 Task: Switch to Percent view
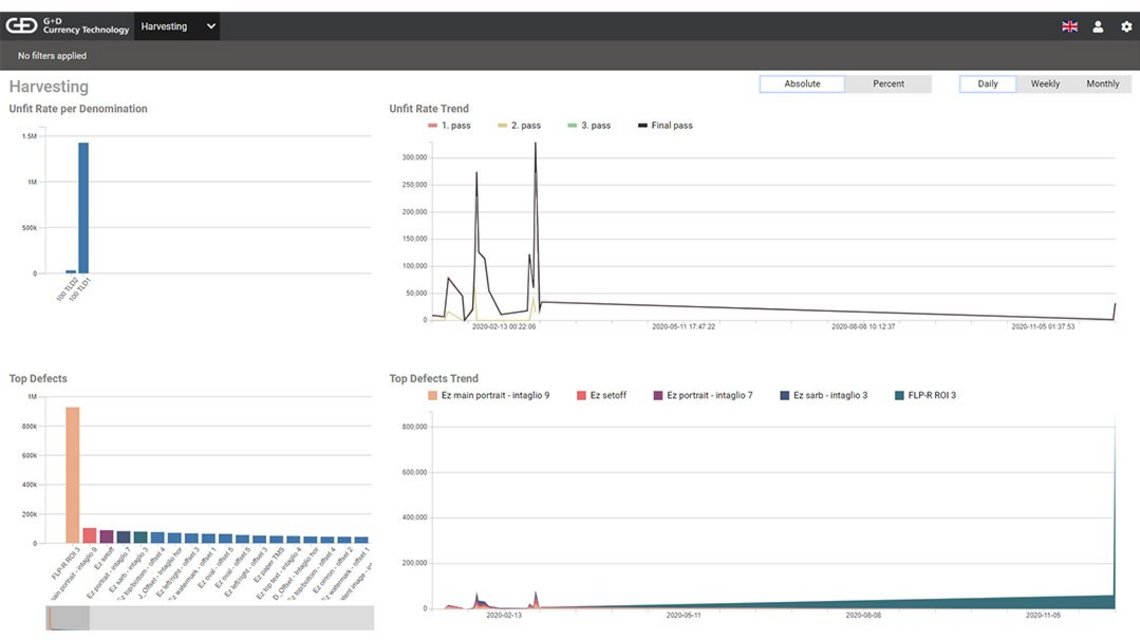tap(888, 84)
